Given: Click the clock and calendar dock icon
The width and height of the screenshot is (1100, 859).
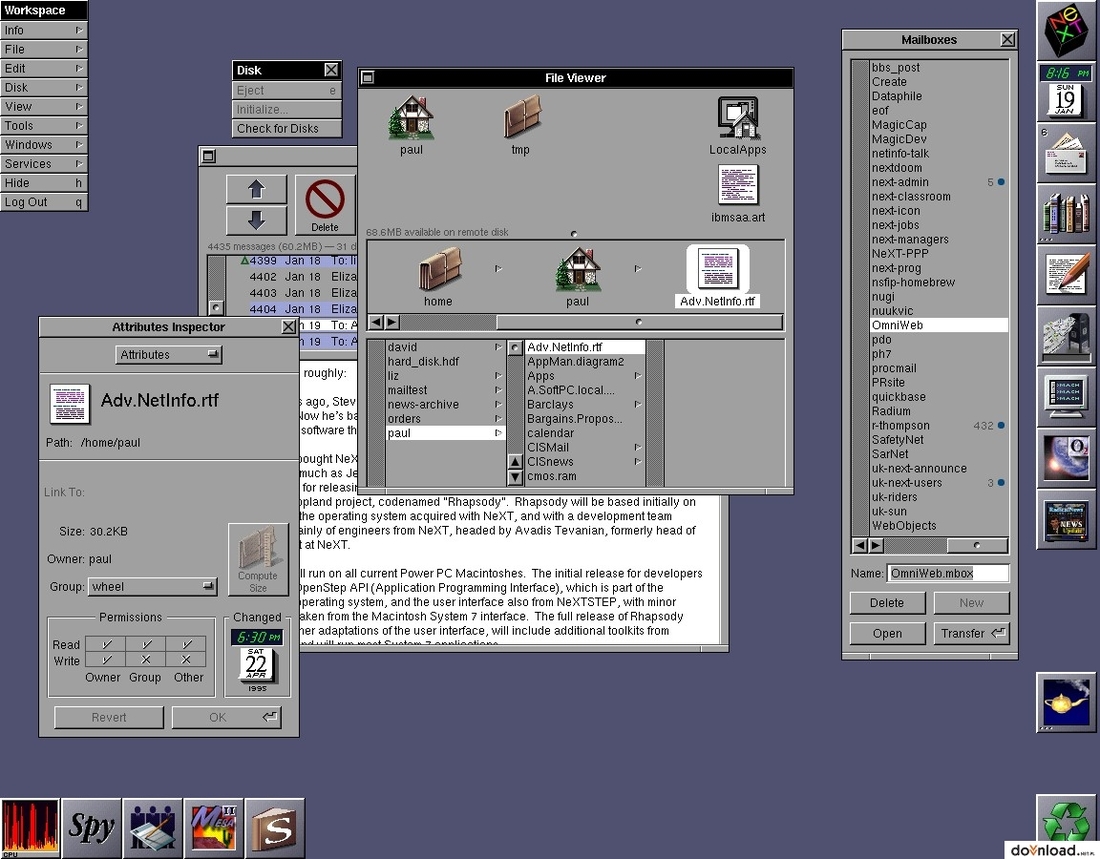Looking at the screenshot, I should tap(1066, 92).
